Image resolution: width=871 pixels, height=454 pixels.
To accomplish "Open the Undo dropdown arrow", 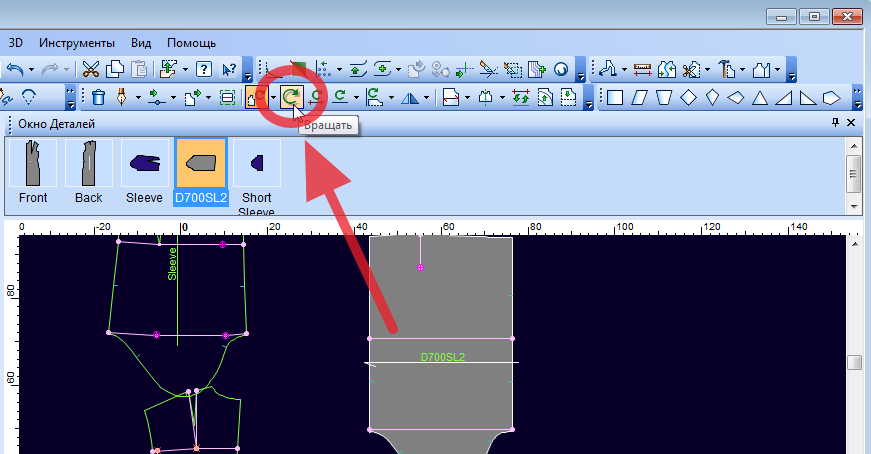I will (31, 70).
